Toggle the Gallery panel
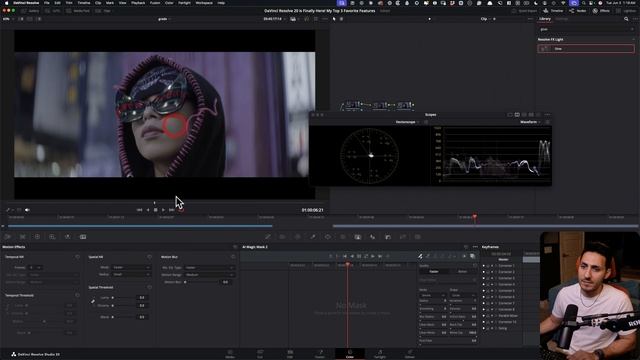 (30, 11)
